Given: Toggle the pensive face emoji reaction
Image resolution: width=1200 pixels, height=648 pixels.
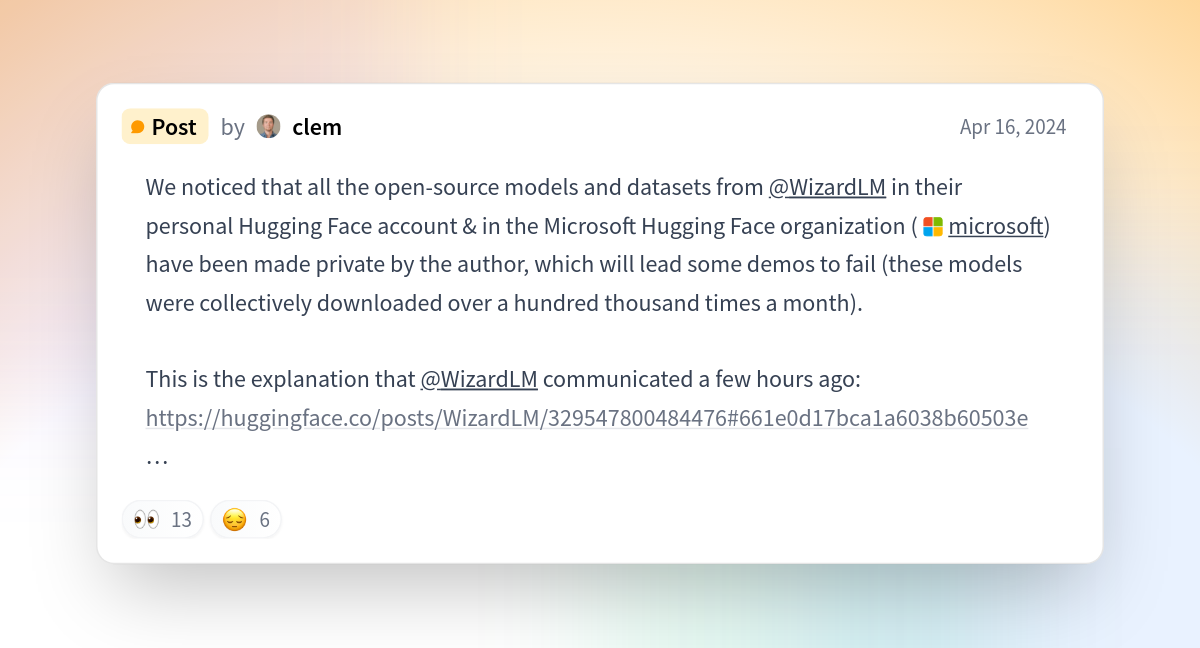Looking at the screenshot, I should point(246,520).
